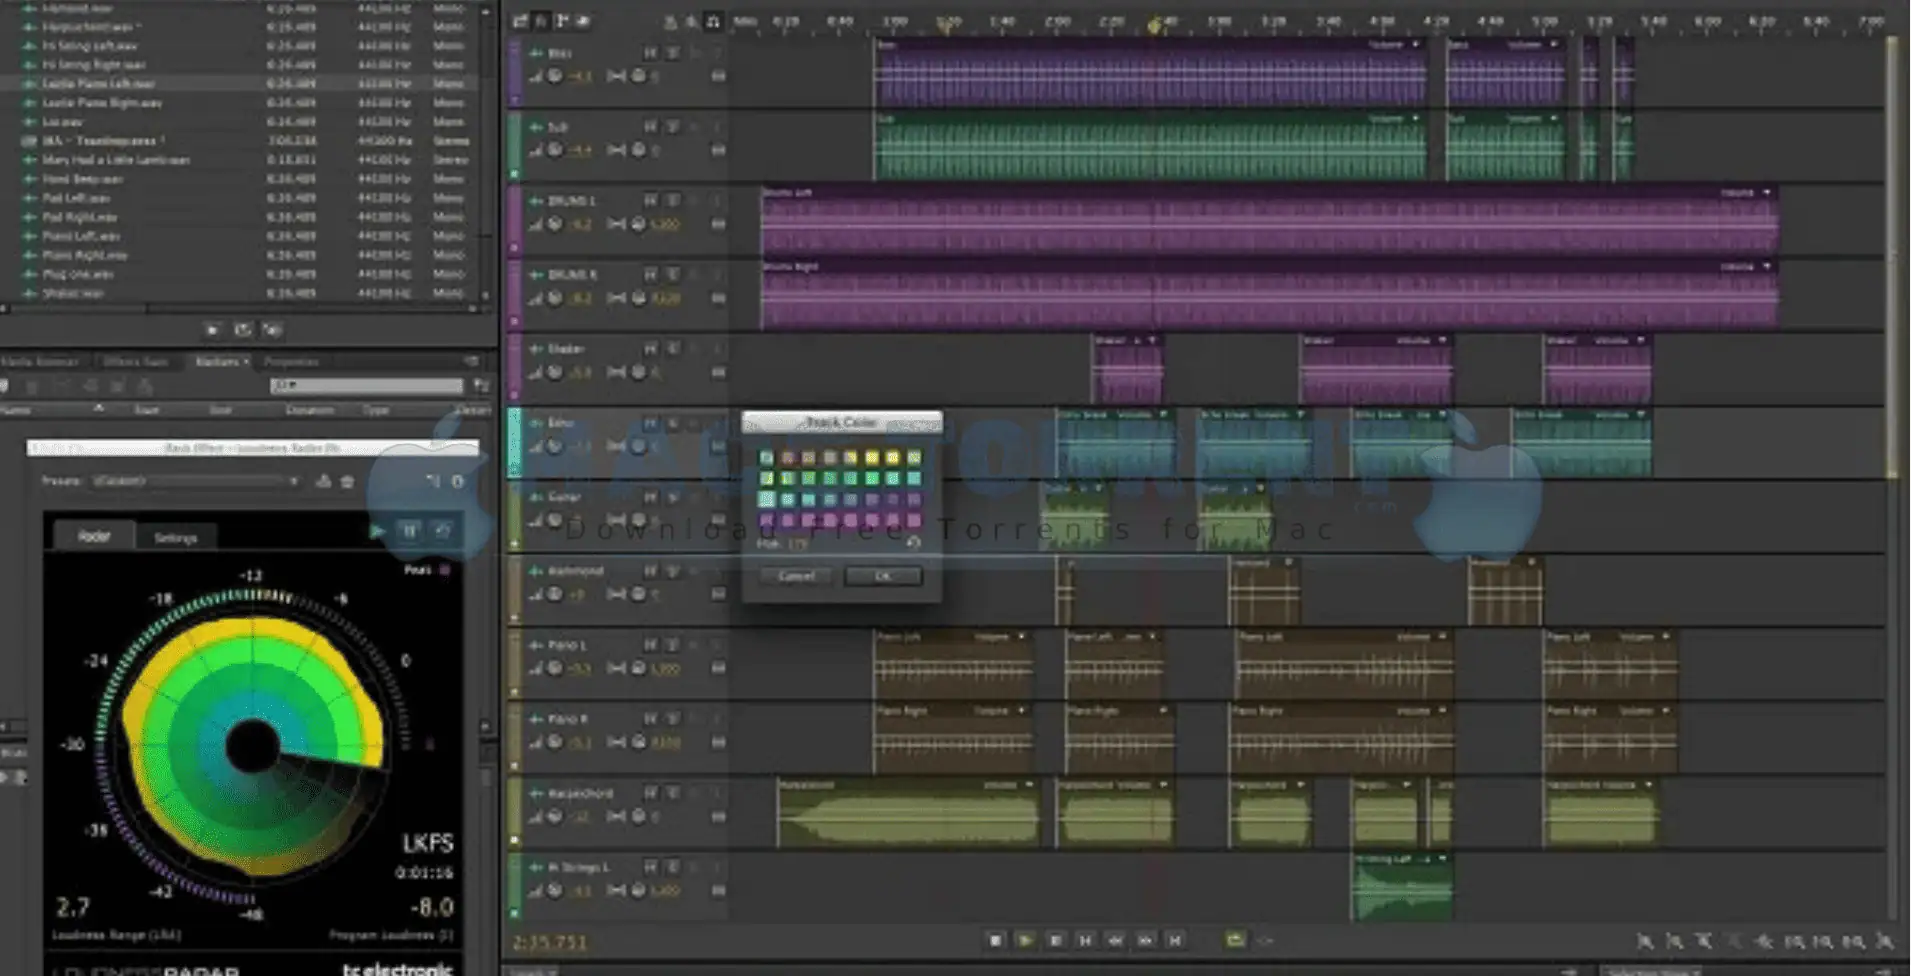
Task: Open the Properties panel tab
Action: click(291, 362)
